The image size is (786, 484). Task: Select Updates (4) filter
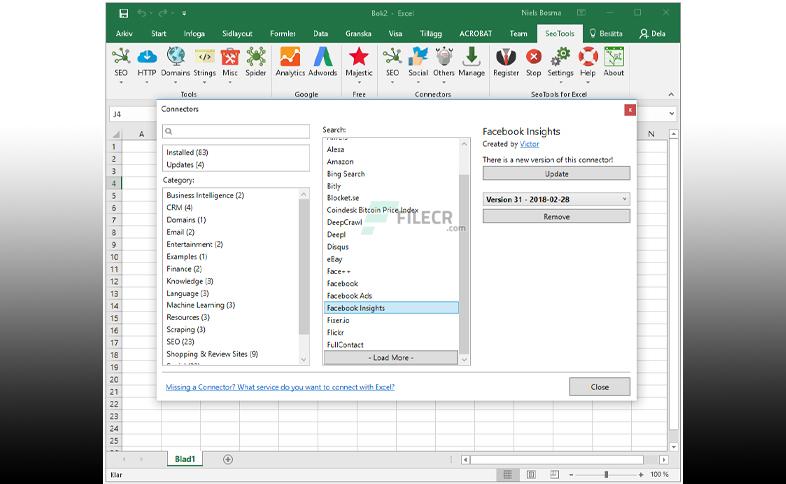pyautogui.click(x=185, y=165)
